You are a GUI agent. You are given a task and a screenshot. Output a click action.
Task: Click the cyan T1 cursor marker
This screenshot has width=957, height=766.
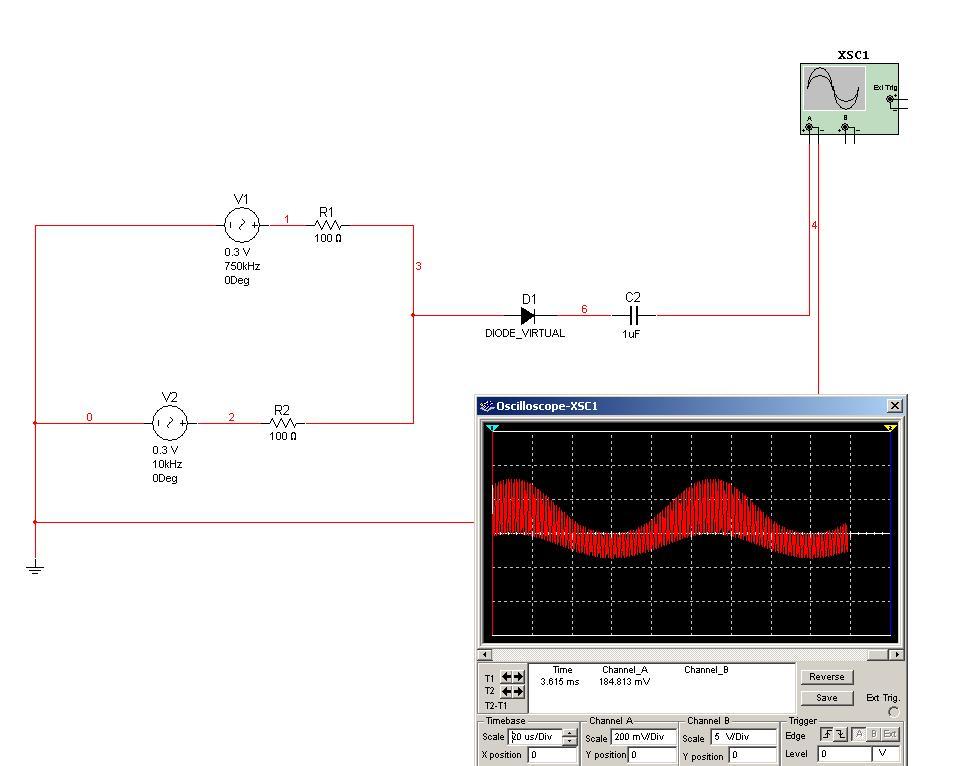click(493, 428)
